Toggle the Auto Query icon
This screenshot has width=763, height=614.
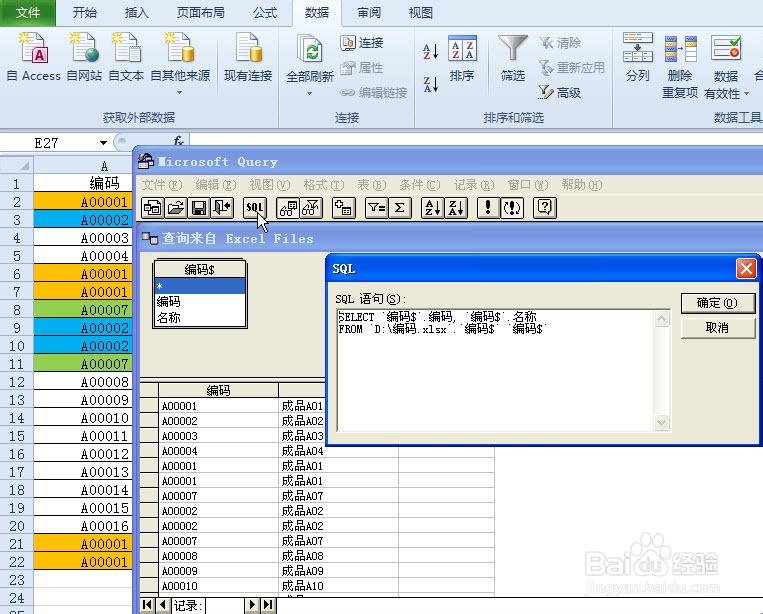click(x=512, y=208)
